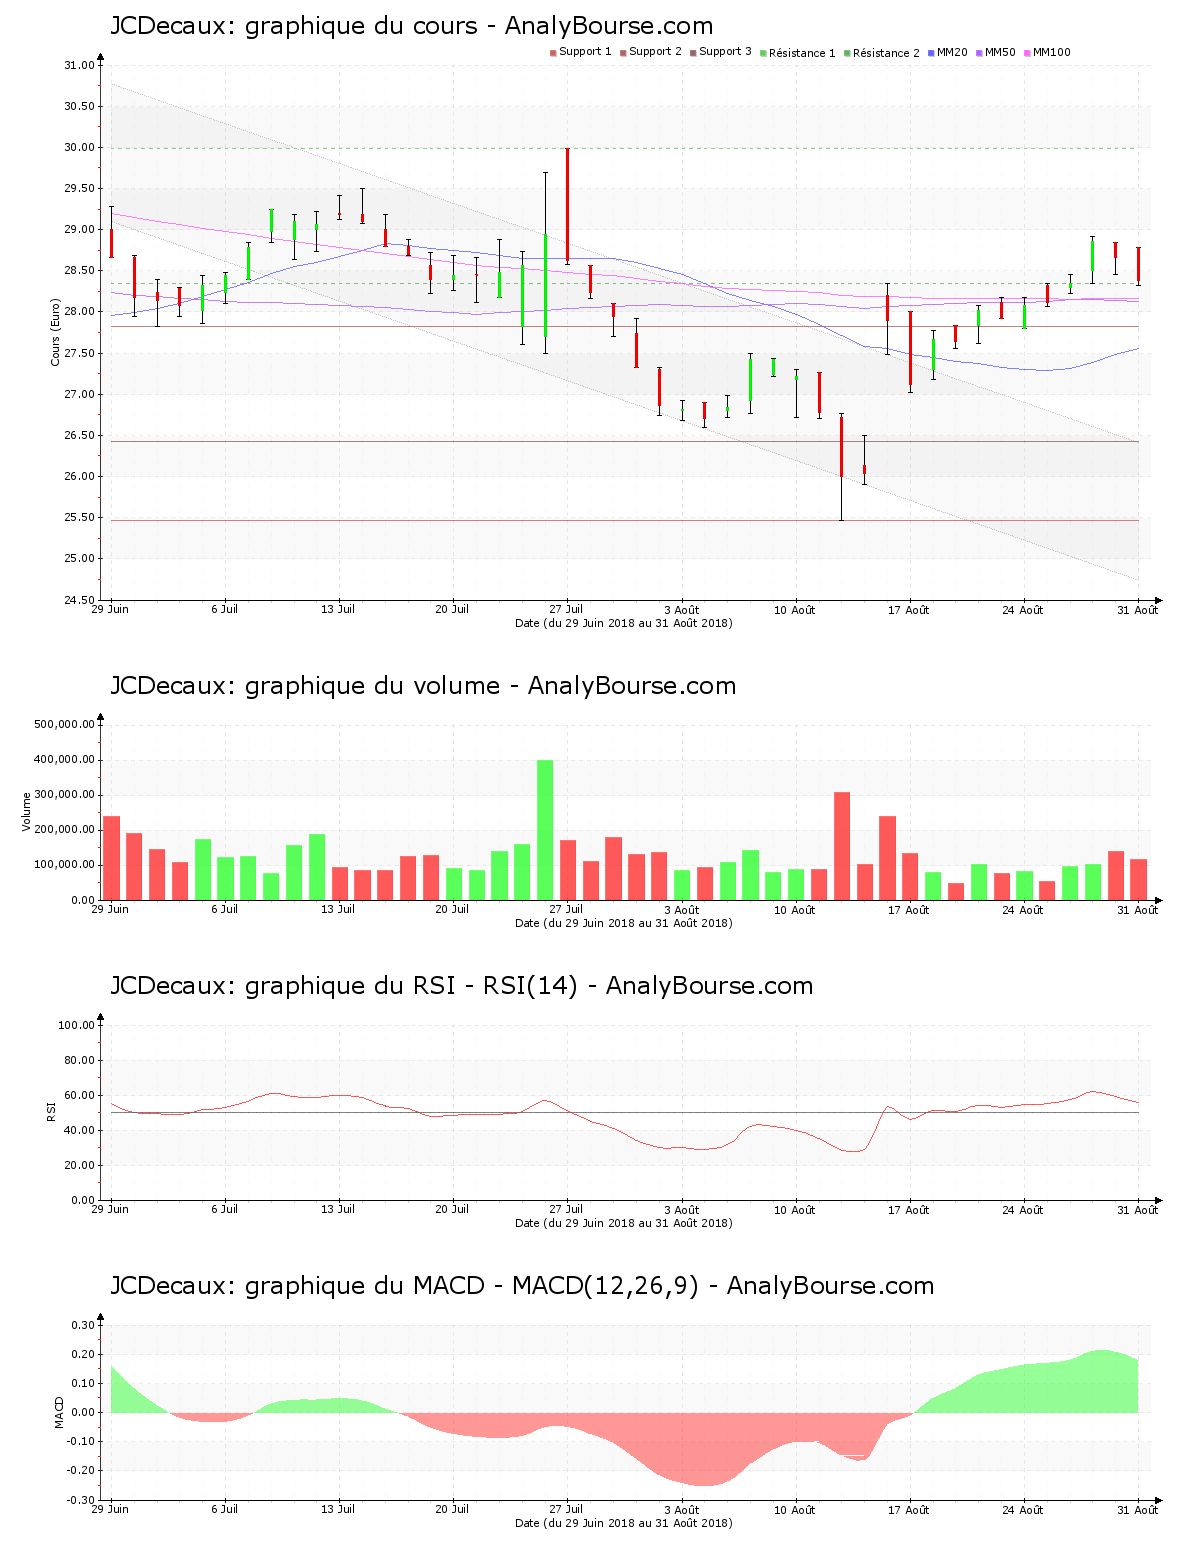Click the tallest green volume bar near 27 Juillet
Image resolution: width=1200 pixels, height=1550 pixels.
click(545, 830)
